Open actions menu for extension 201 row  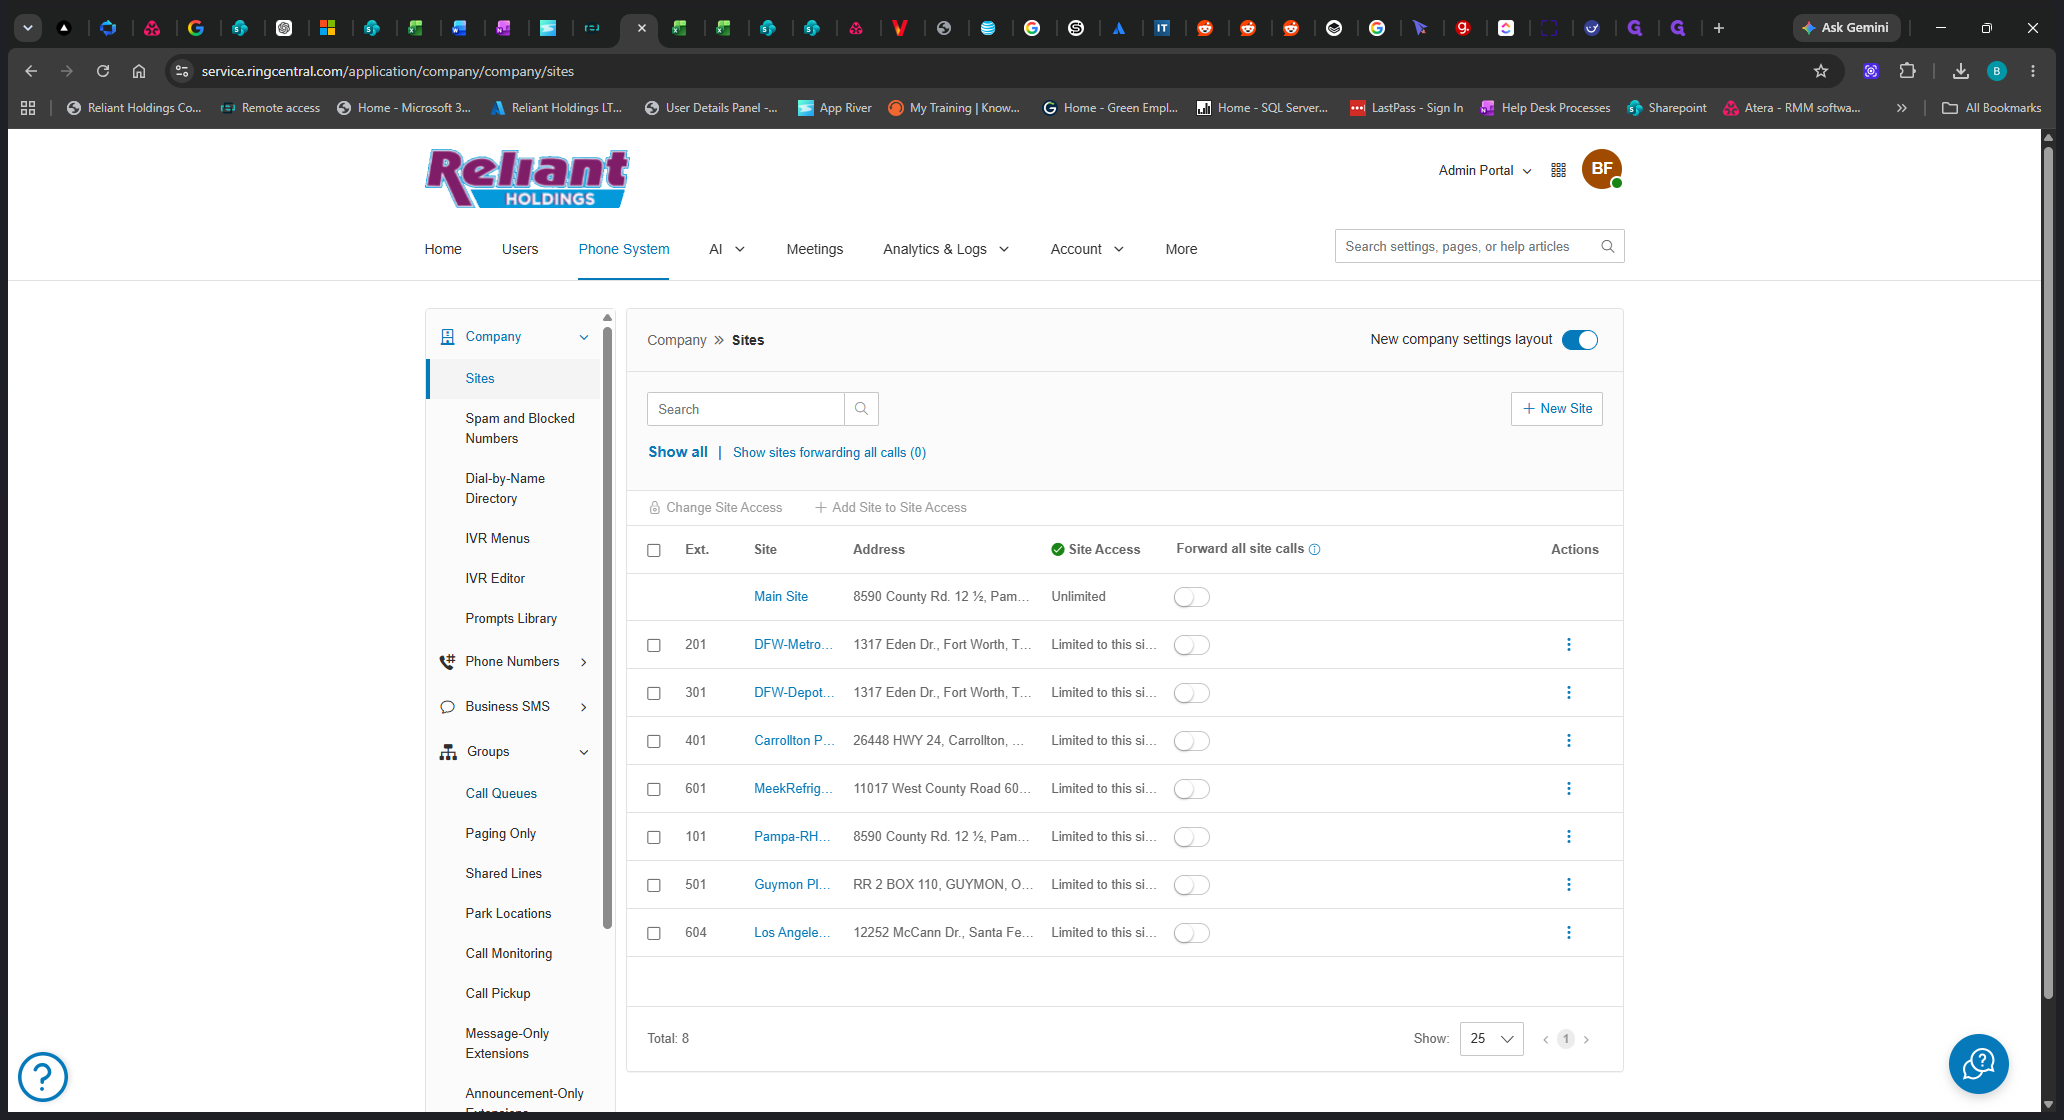[1568, 645]
